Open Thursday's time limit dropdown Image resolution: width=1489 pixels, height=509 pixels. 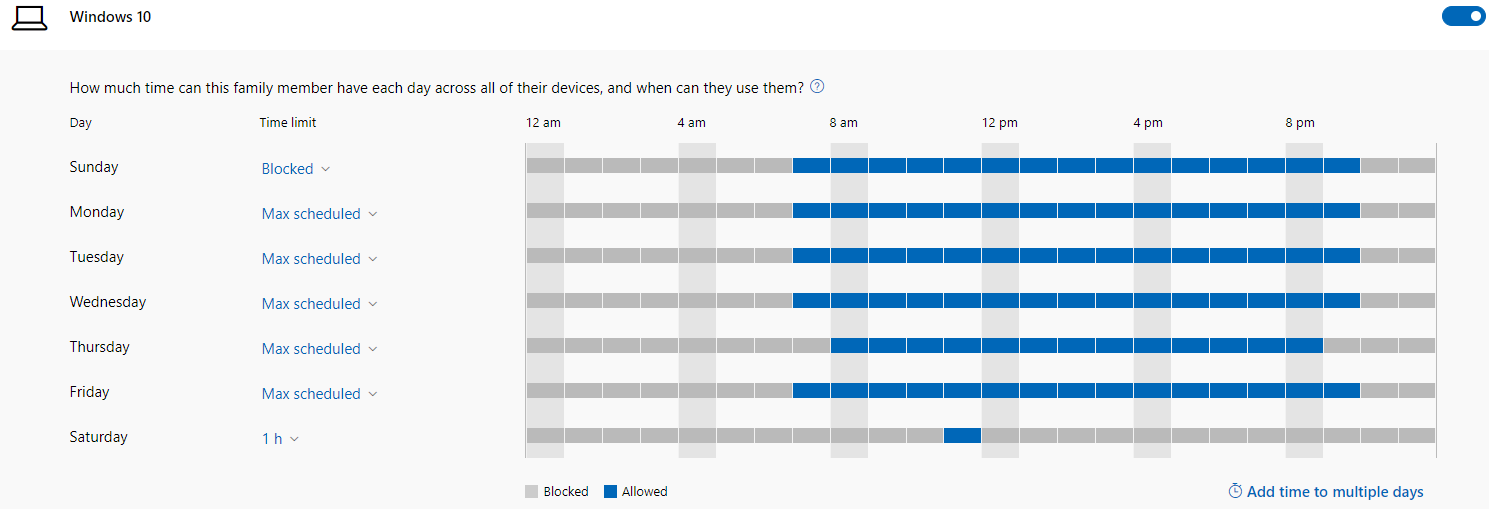(319, 349)
